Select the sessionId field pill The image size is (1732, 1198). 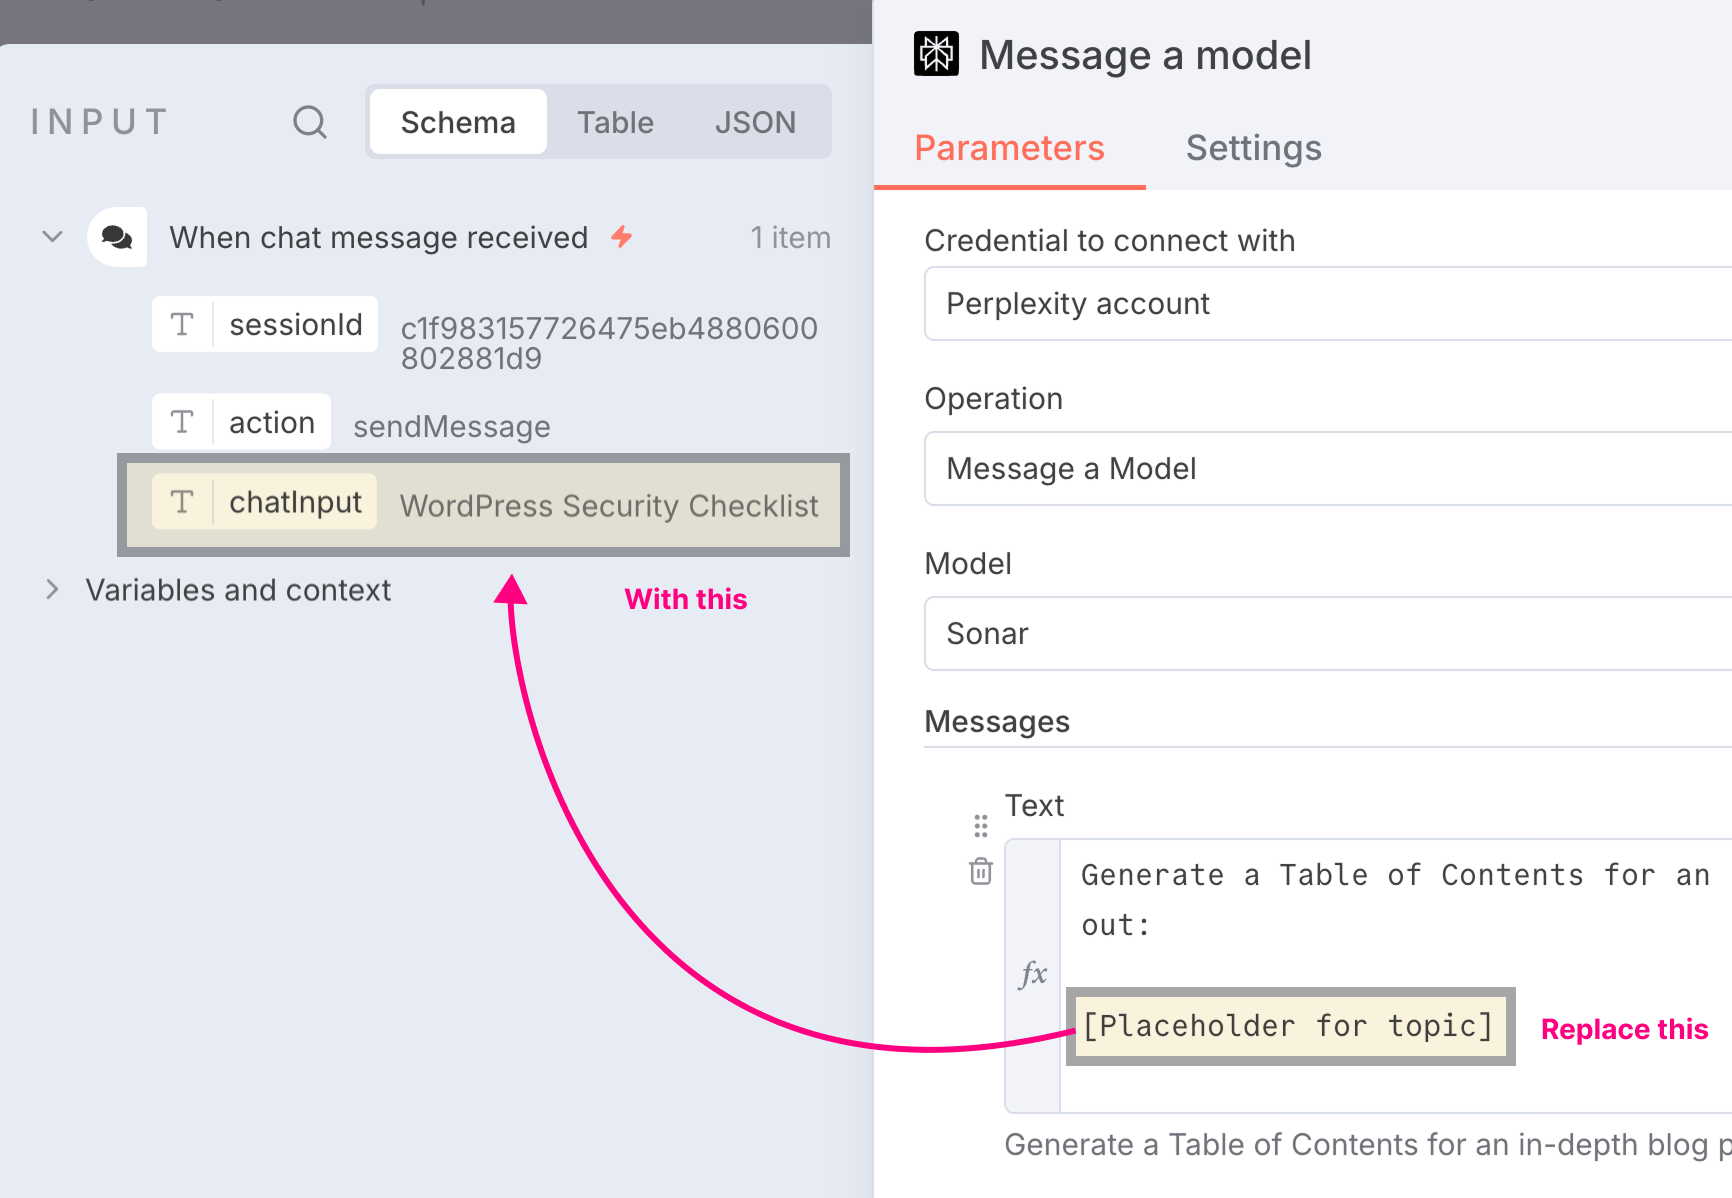coord(265,324)
